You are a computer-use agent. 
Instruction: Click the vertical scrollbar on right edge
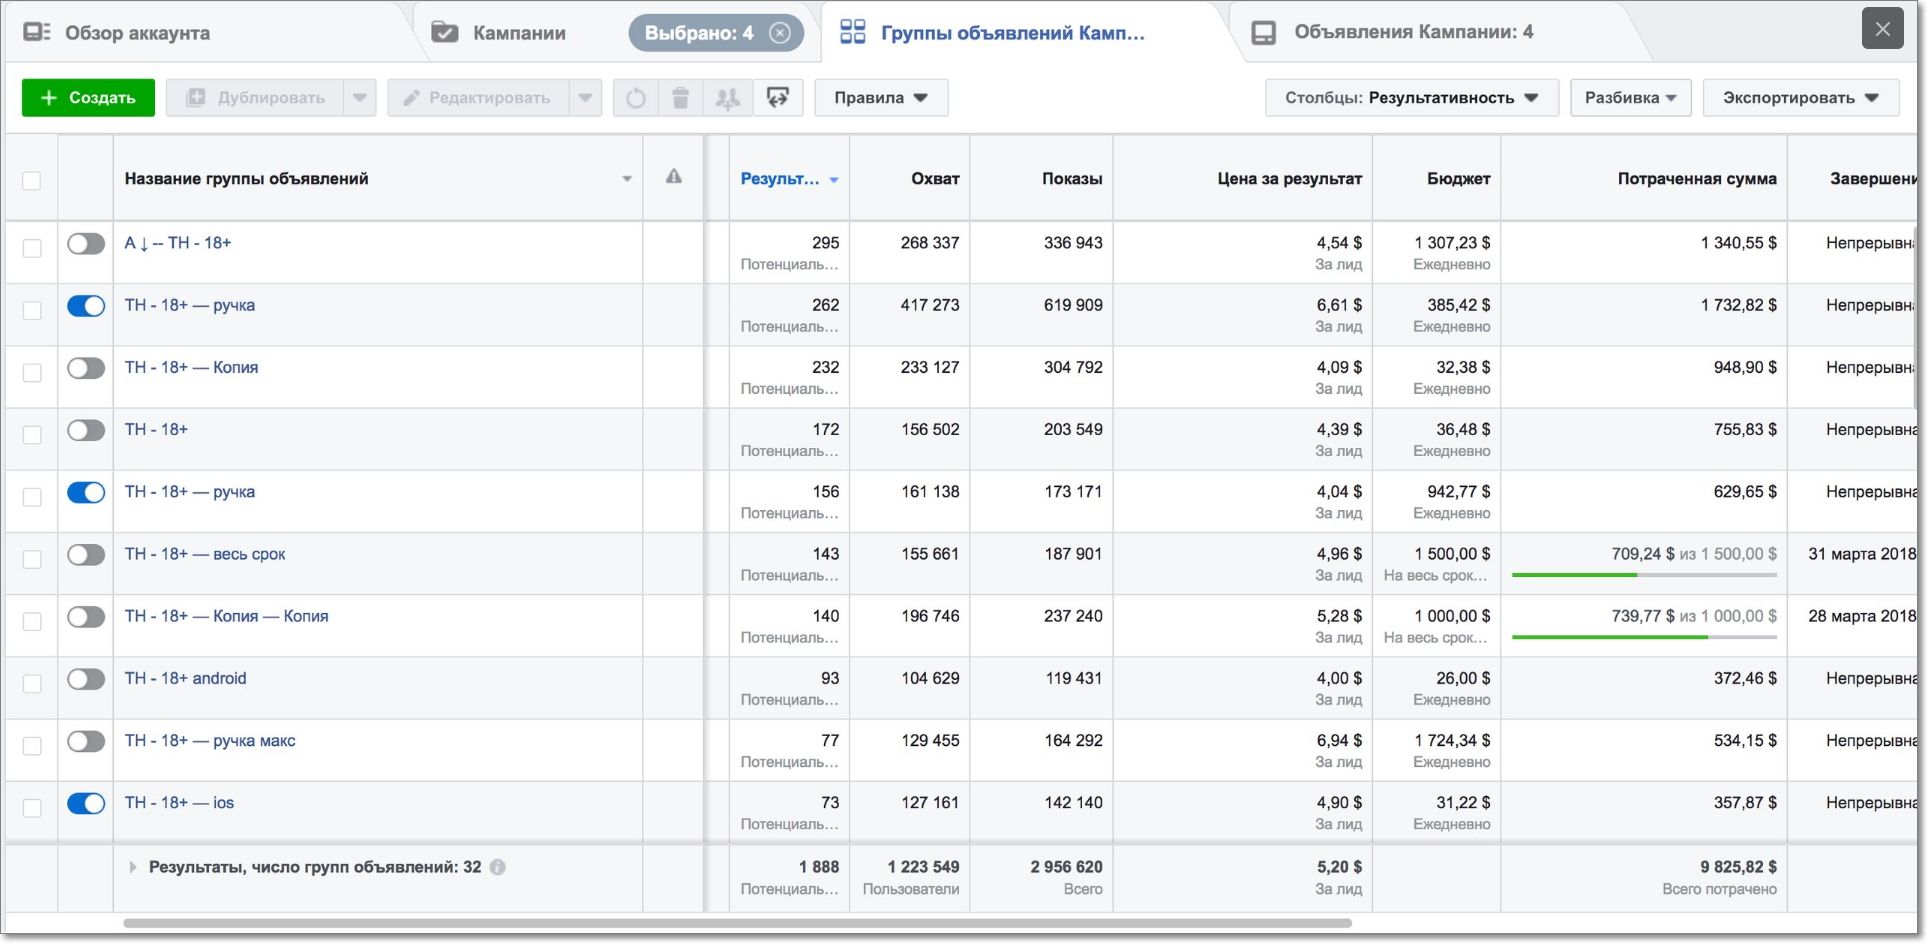pos(1917,319)
